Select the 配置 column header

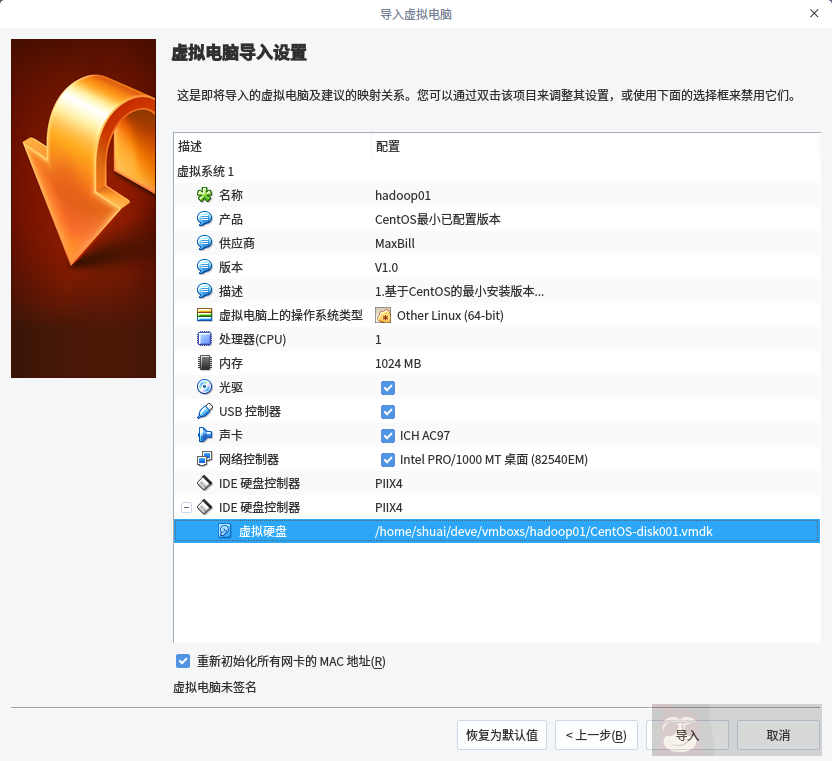click(x=388, y=146)
